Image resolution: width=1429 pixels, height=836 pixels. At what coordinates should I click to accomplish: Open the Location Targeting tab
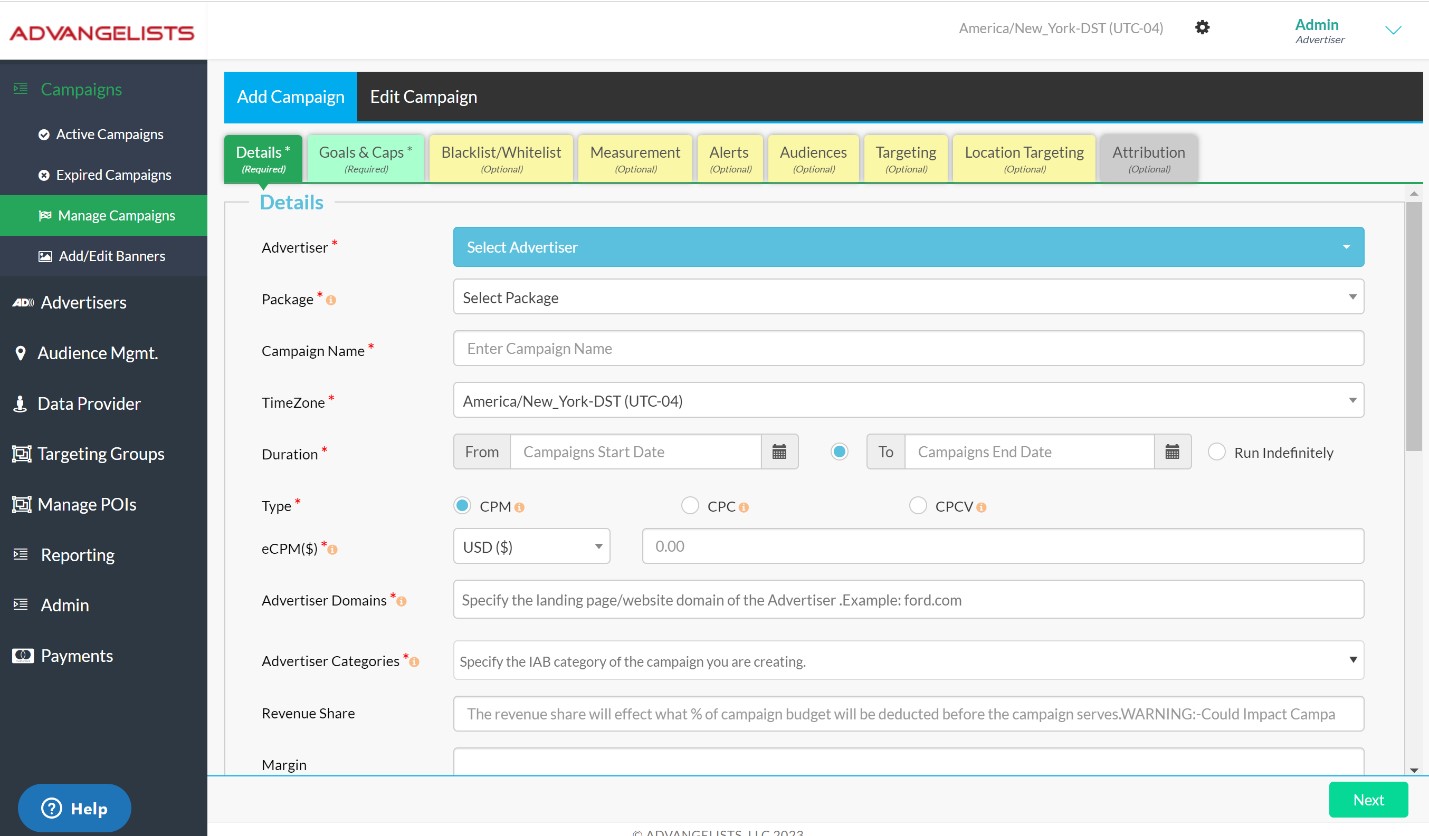(x=1024, y=158)
